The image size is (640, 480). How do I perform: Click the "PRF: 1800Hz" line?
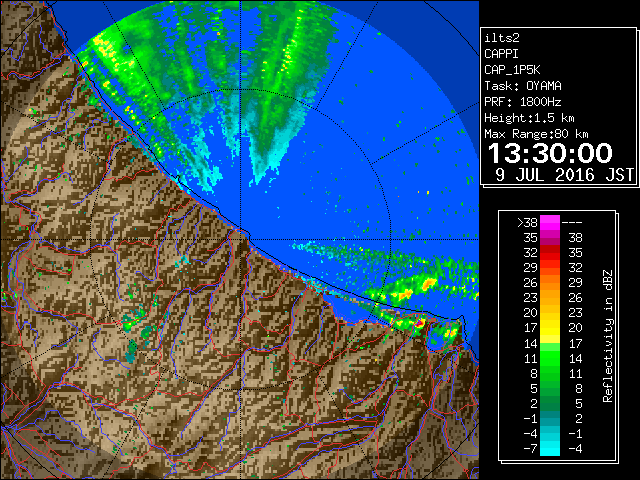(523, 102)
